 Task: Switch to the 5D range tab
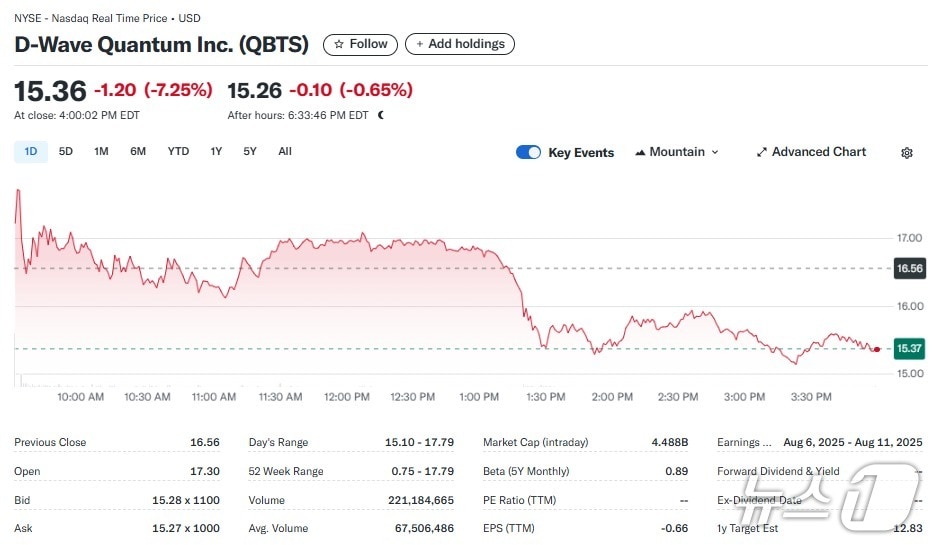point(66,151)
